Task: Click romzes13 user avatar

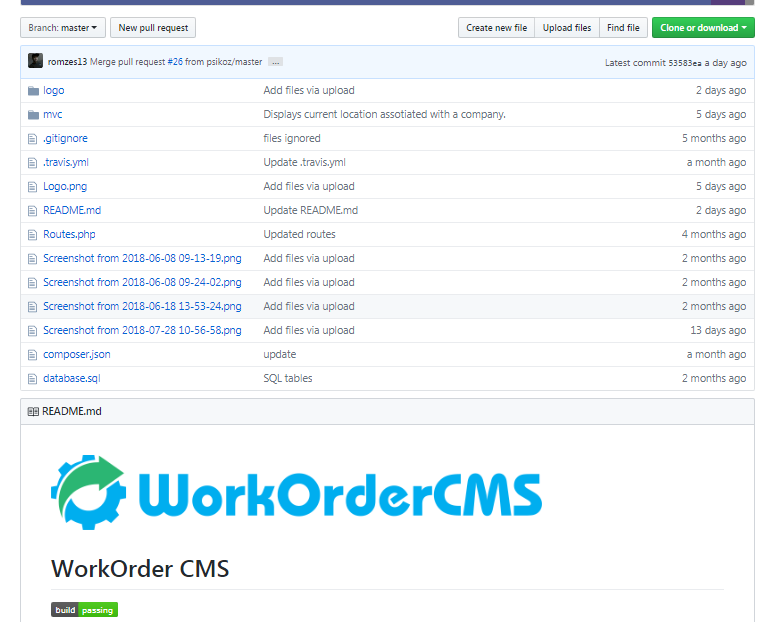Action: tap(35, 61)
